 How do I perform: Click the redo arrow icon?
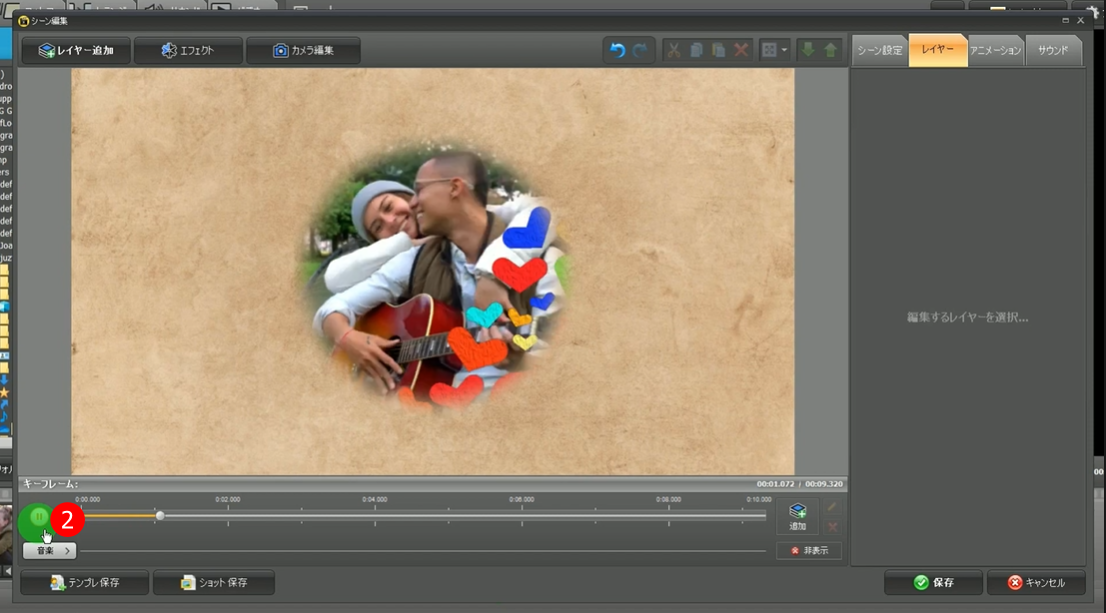point(640,50)
